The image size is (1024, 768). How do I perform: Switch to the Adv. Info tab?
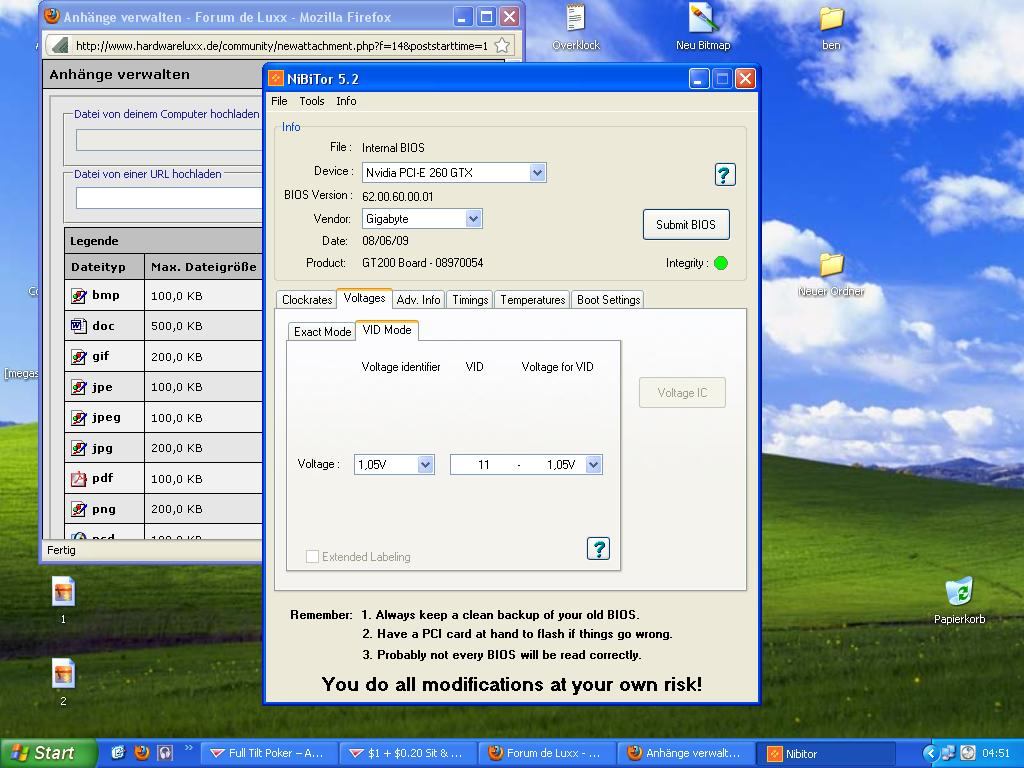click(x=419, y=300)
